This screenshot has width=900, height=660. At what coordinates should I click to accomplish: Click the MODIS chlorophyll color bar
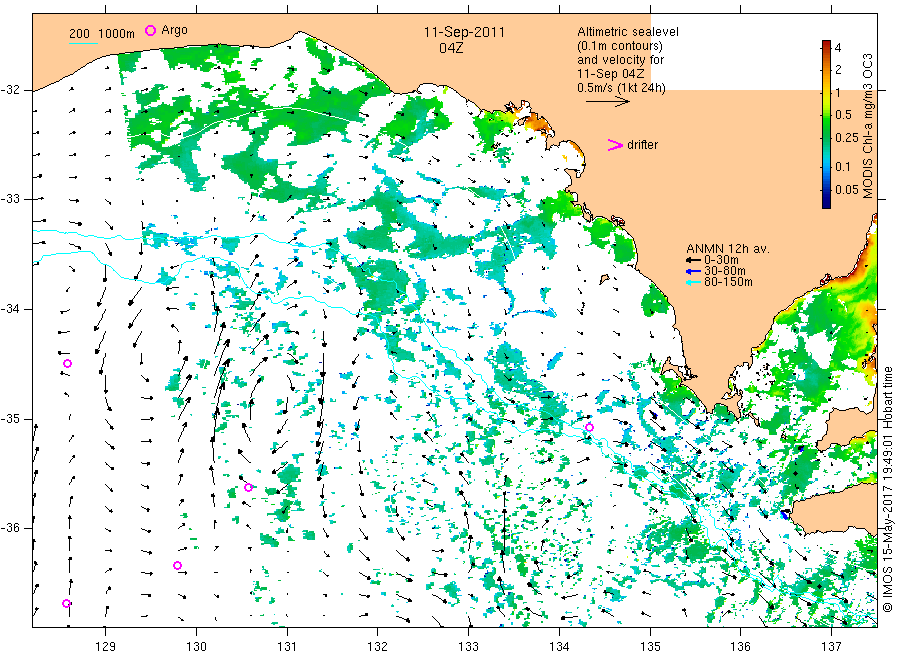point(826,124)
